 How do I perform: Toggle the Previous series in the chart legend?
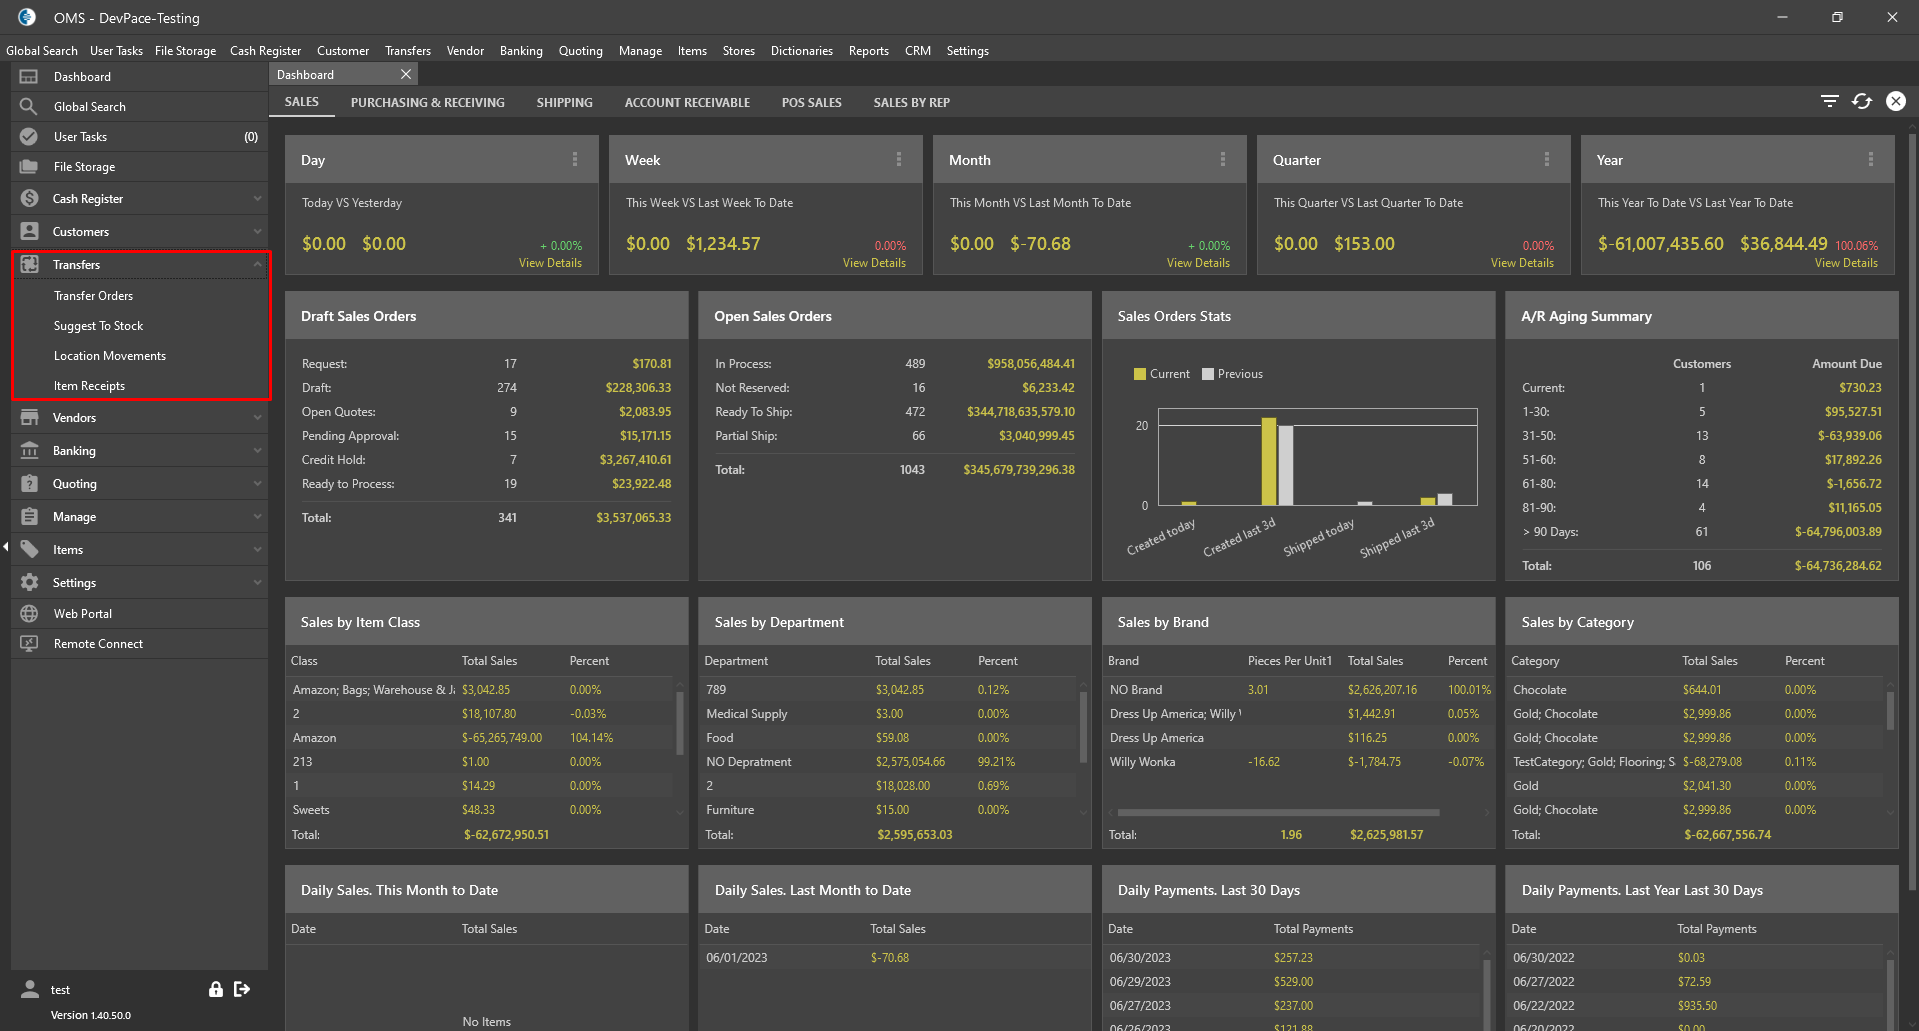(x=1233, y=374)
